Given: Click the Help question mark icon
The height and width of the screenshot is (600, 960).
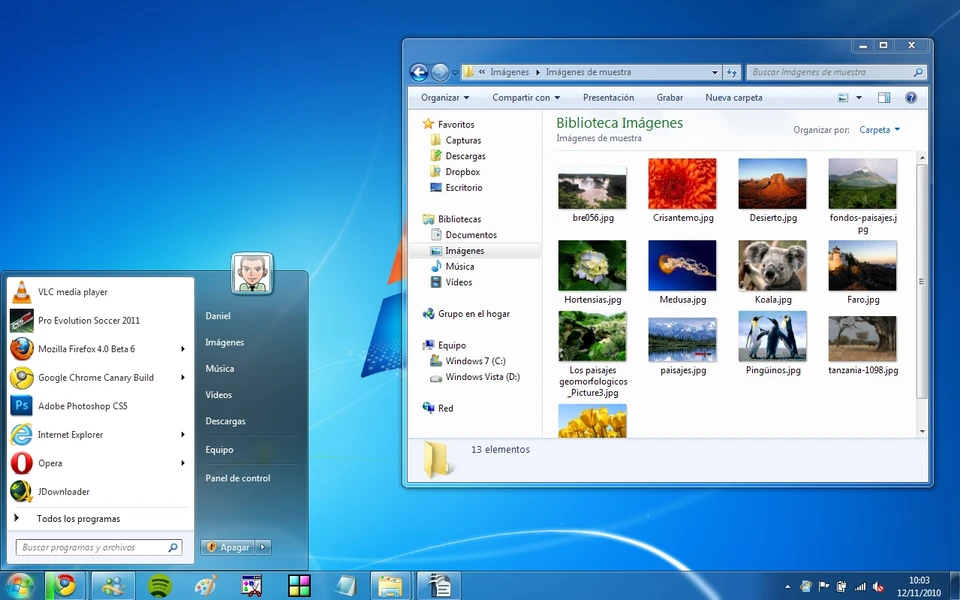Looking at the screenshot, I should (x=909, y=97).
